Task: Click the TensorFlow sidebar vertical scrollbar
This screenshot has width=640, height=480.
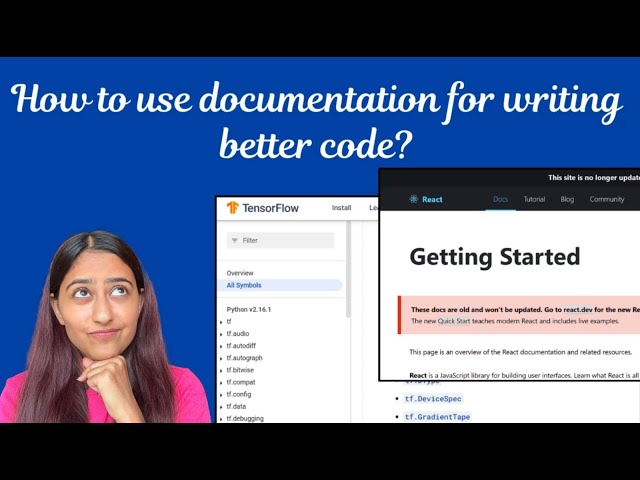Action: pos(348,269)
